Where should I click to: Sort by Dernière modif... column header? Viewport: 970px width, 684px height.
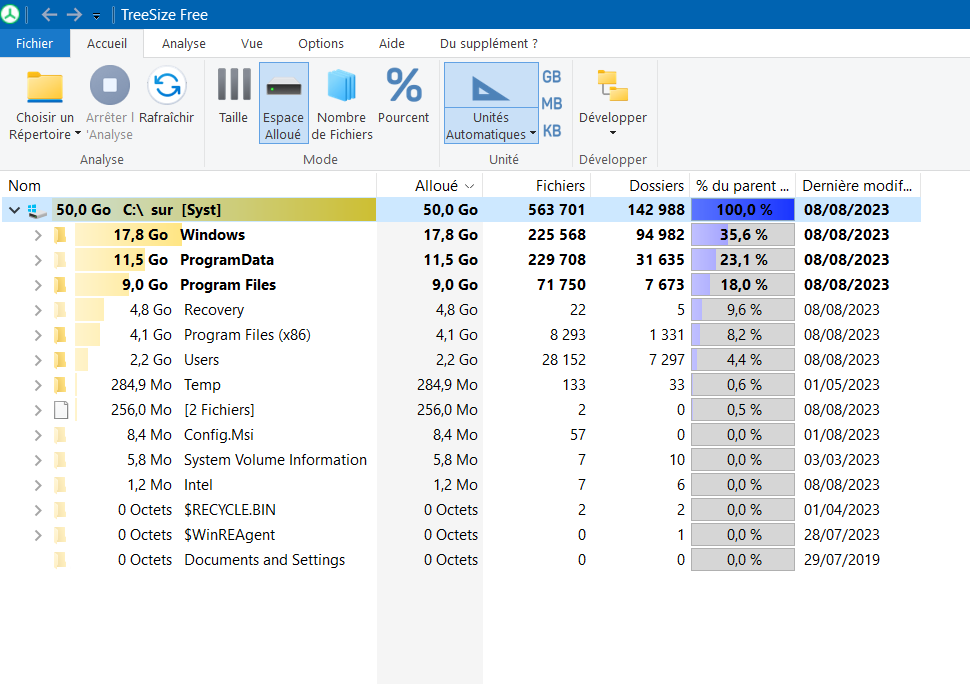pos(858,186)
